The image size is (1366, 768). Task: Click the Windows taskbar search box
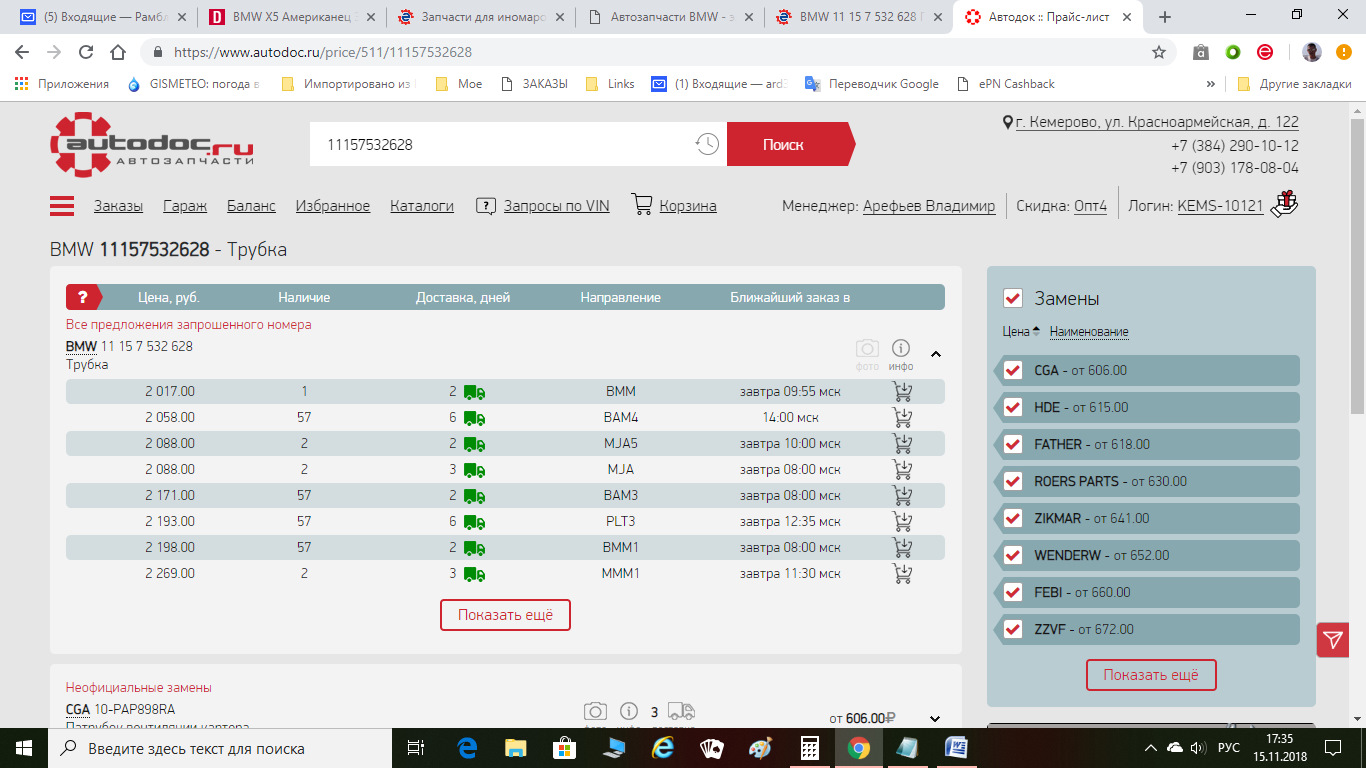[x=220, y=748]
